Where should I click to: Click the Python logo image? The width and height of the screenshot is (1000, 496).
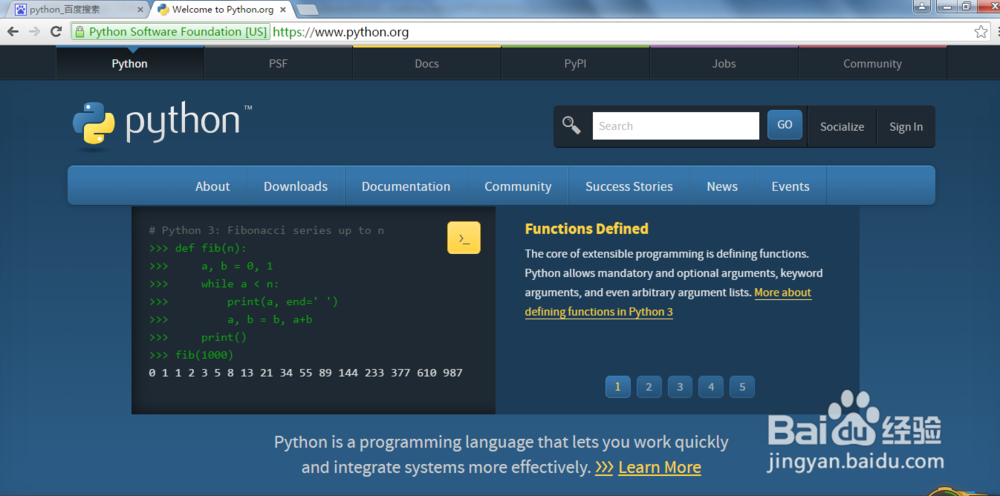point(162,126)
